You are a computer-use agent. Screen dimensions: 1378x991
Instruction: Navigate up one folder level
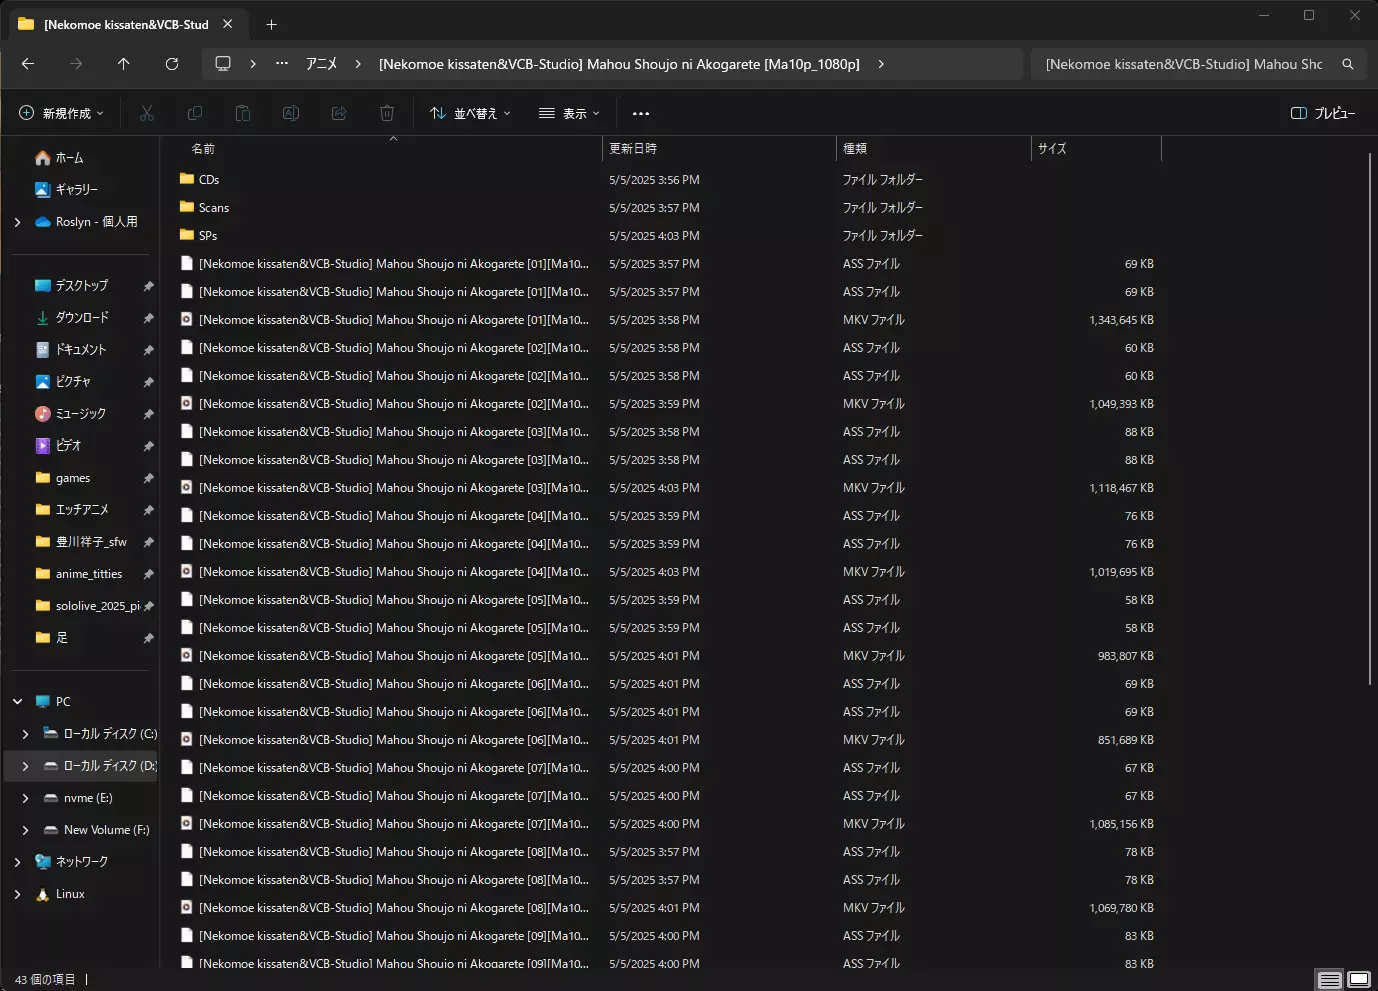[x=124, y=64]
